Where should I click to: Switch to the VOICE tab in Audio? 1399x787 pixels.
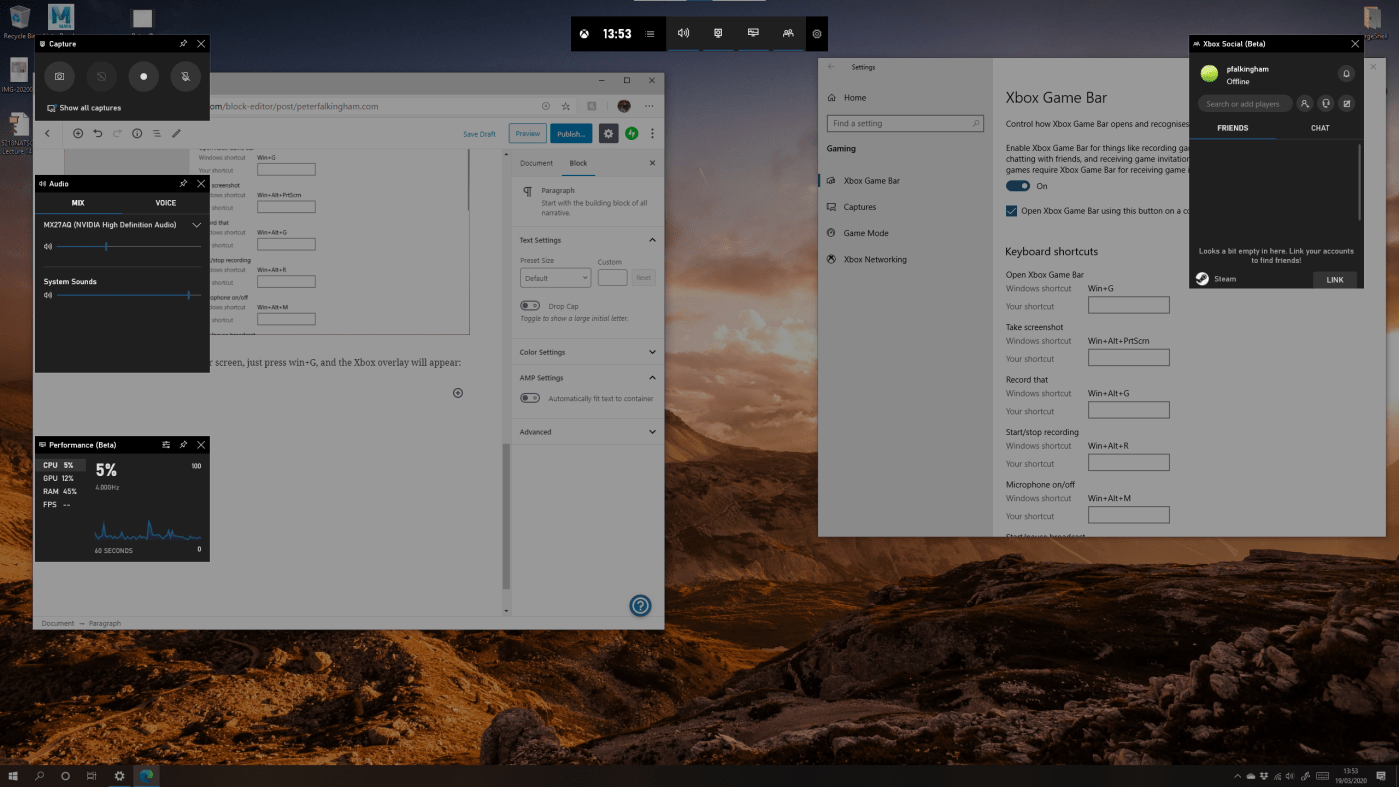(165, 203)
